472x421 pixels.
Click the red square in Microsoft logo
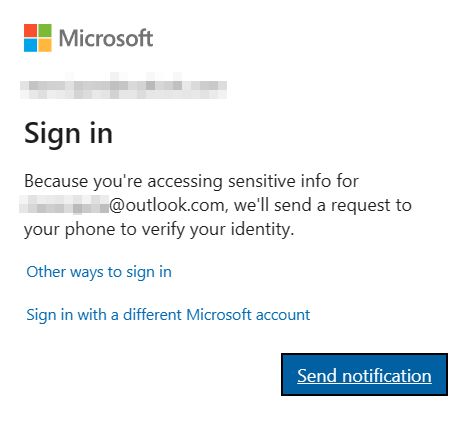(30, 30)
